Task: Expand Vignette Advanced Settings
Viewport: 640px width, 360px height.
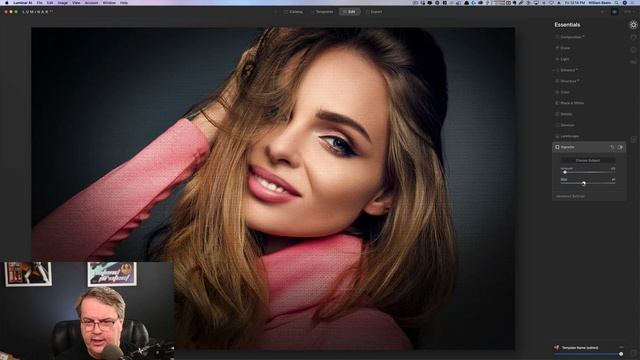Action: click(x=570, y=196)
